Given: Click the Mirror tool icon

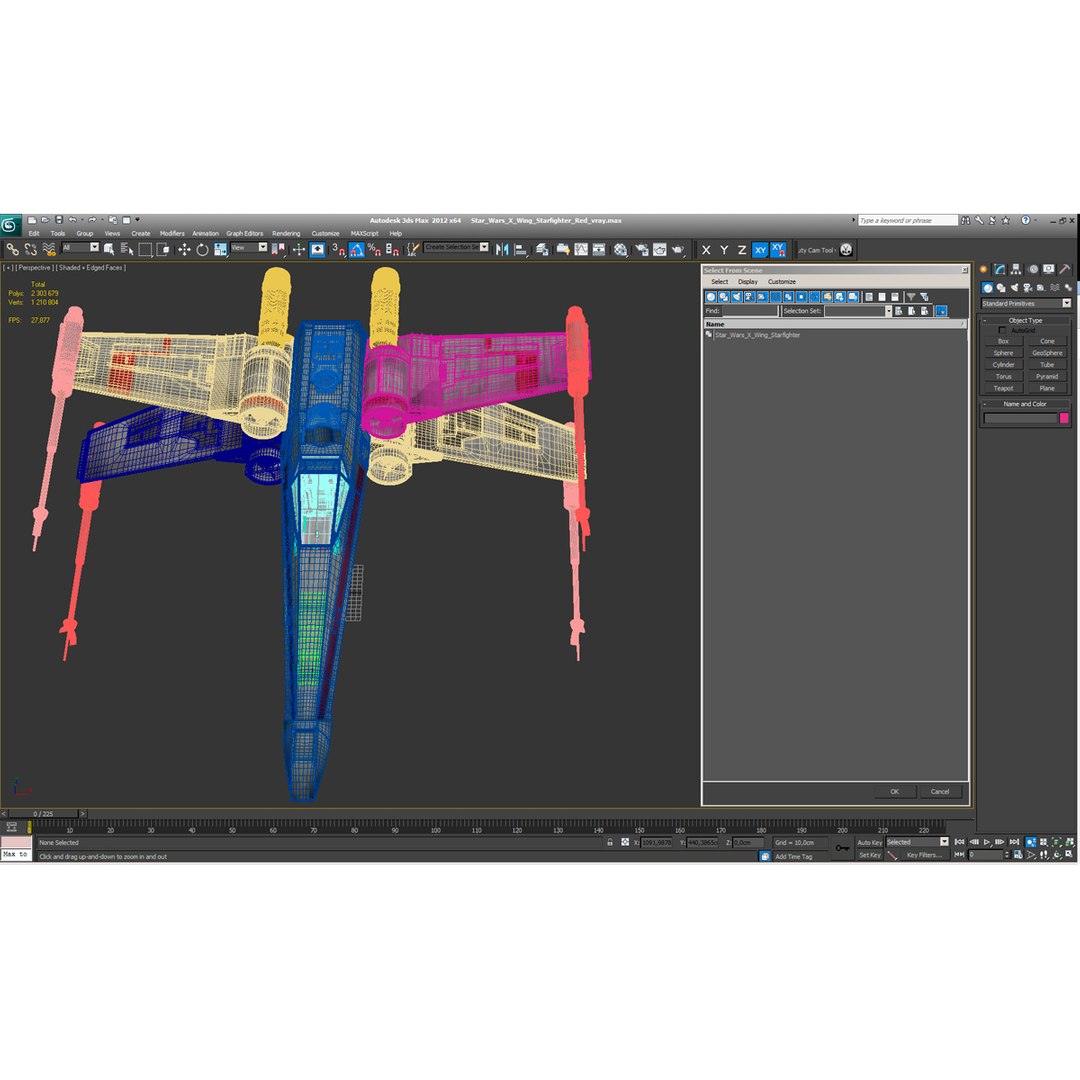Looking at the screenshot, I should point(502,249).
